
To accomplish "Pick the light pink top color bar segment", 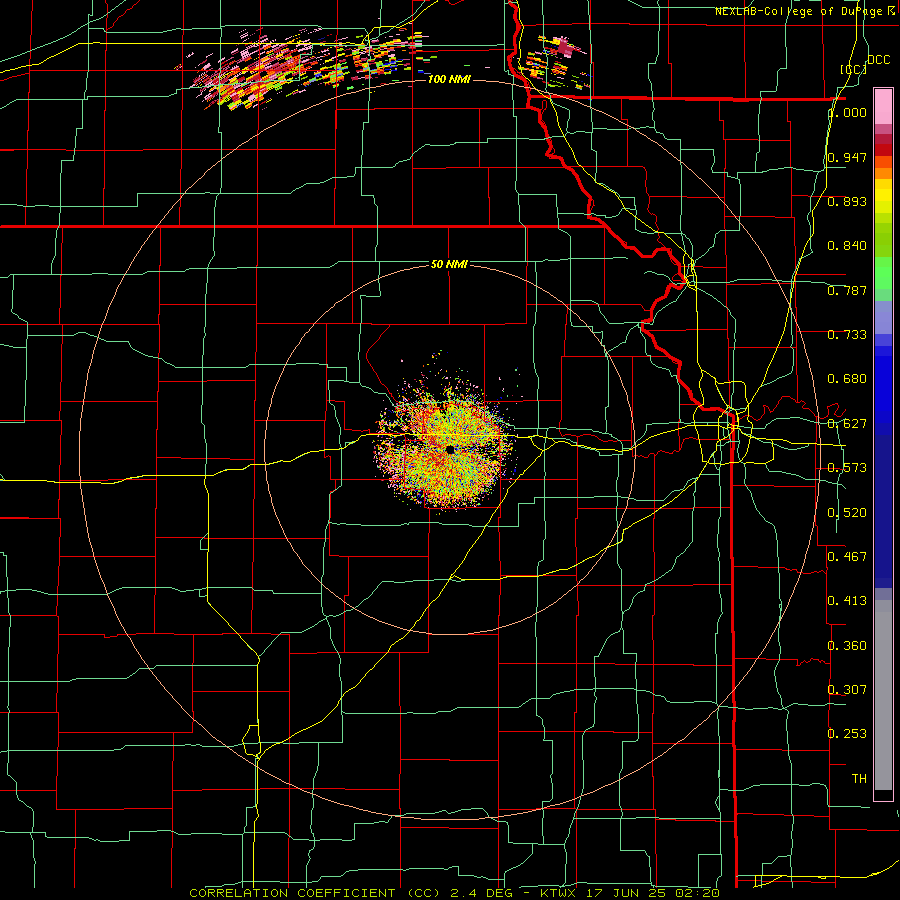I will click(883, 107).
